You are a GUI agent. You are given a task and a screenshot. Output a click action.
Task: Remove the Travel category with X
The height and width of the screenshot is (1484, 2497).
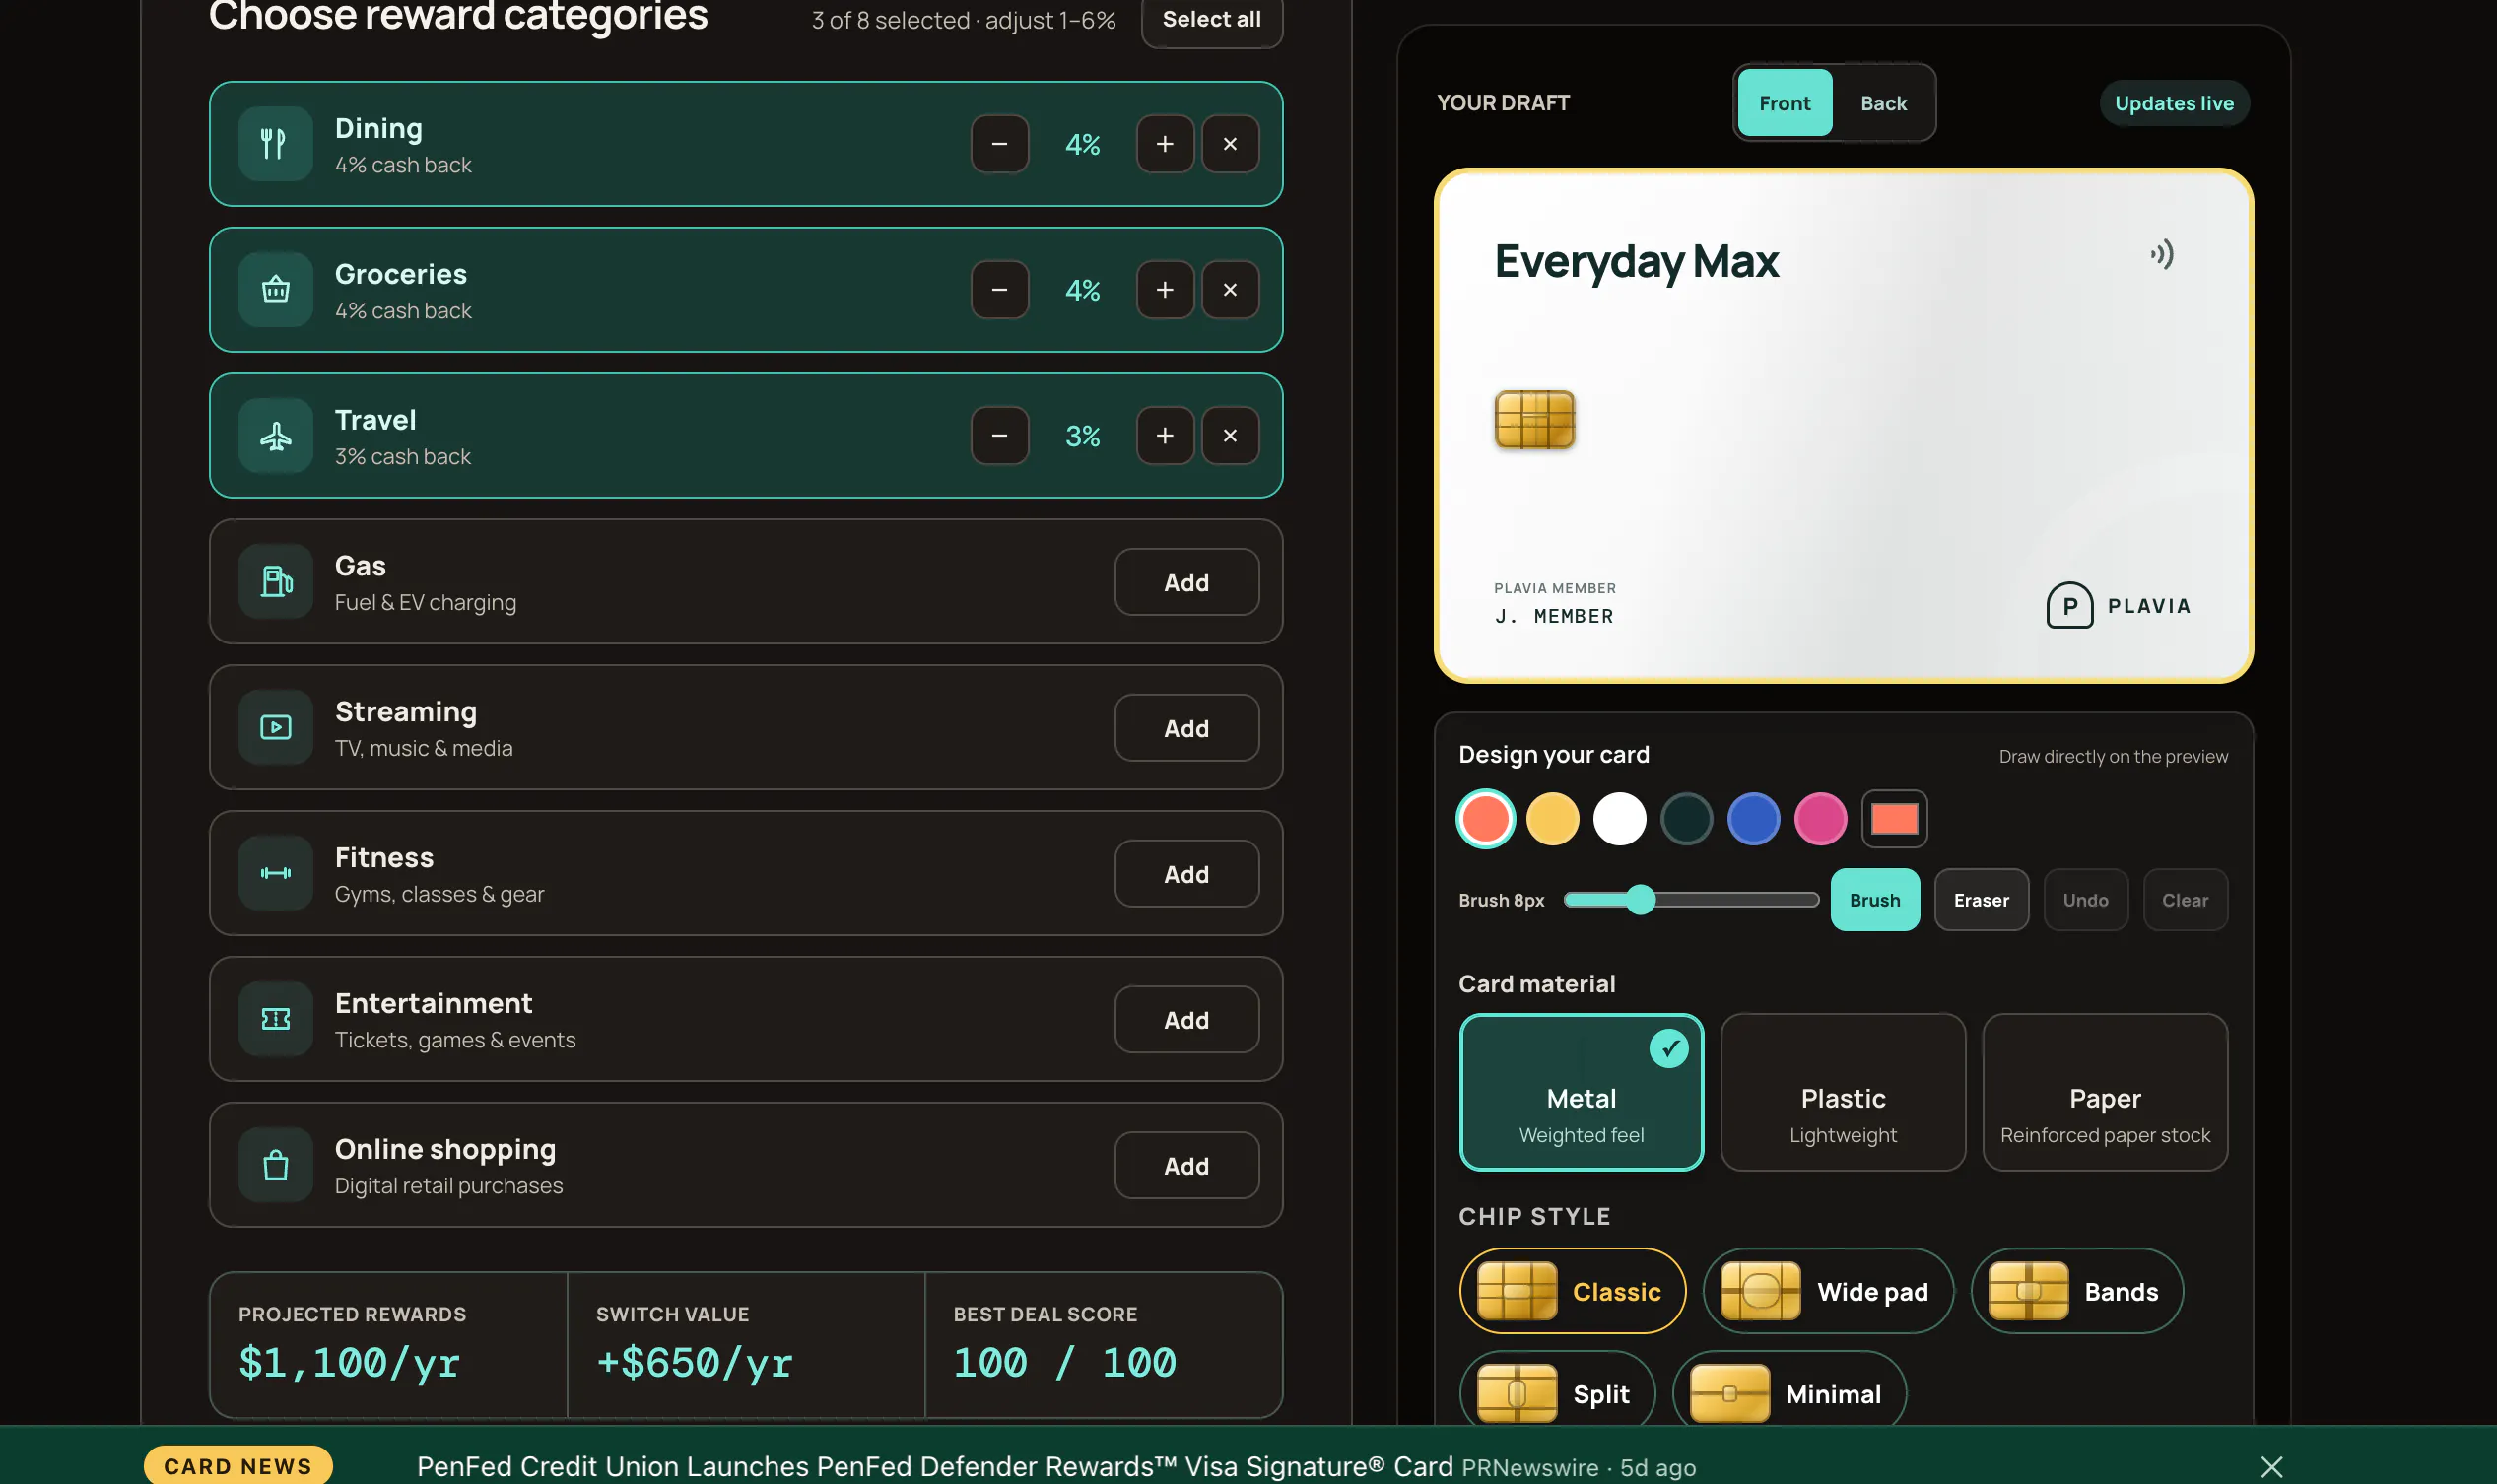click(x=1229, y=436)
